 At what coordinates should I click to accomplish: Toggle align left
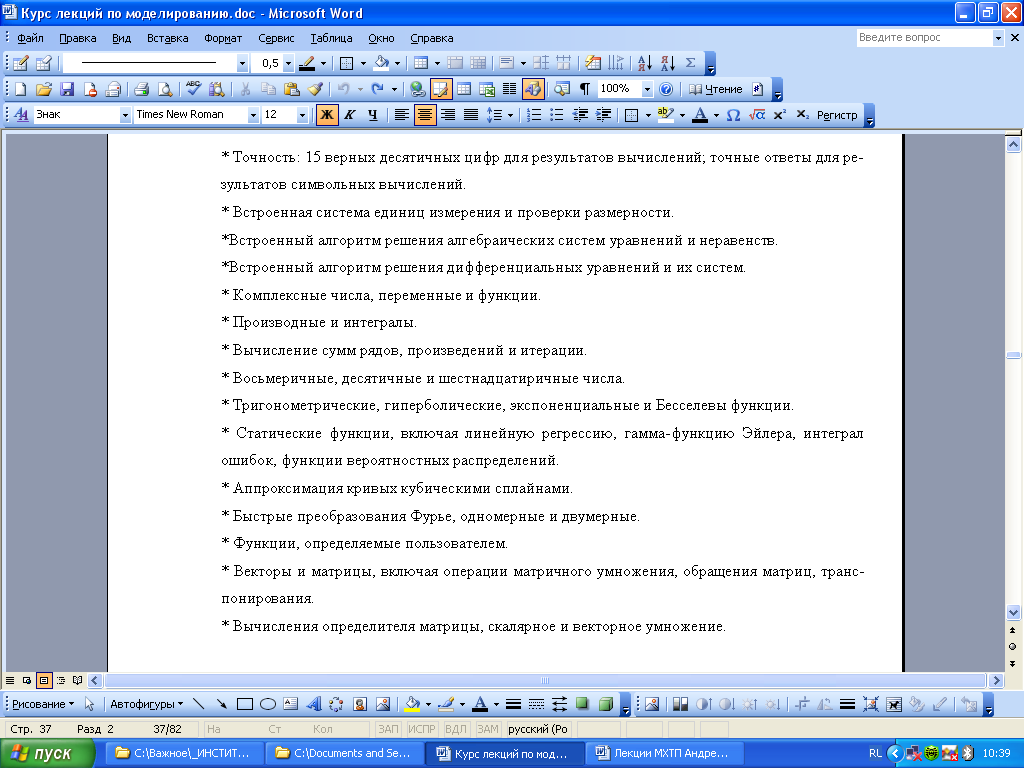pos(402,115)
